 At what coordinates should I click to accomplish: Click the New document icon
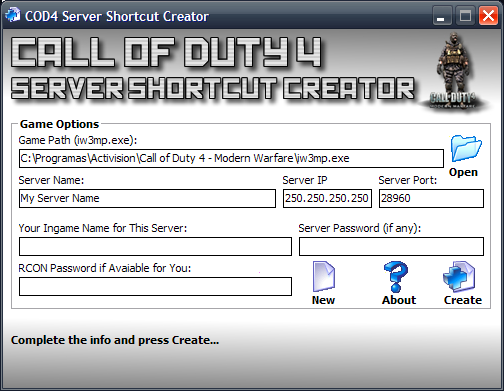pyautogui.click(x=324, y=277)
